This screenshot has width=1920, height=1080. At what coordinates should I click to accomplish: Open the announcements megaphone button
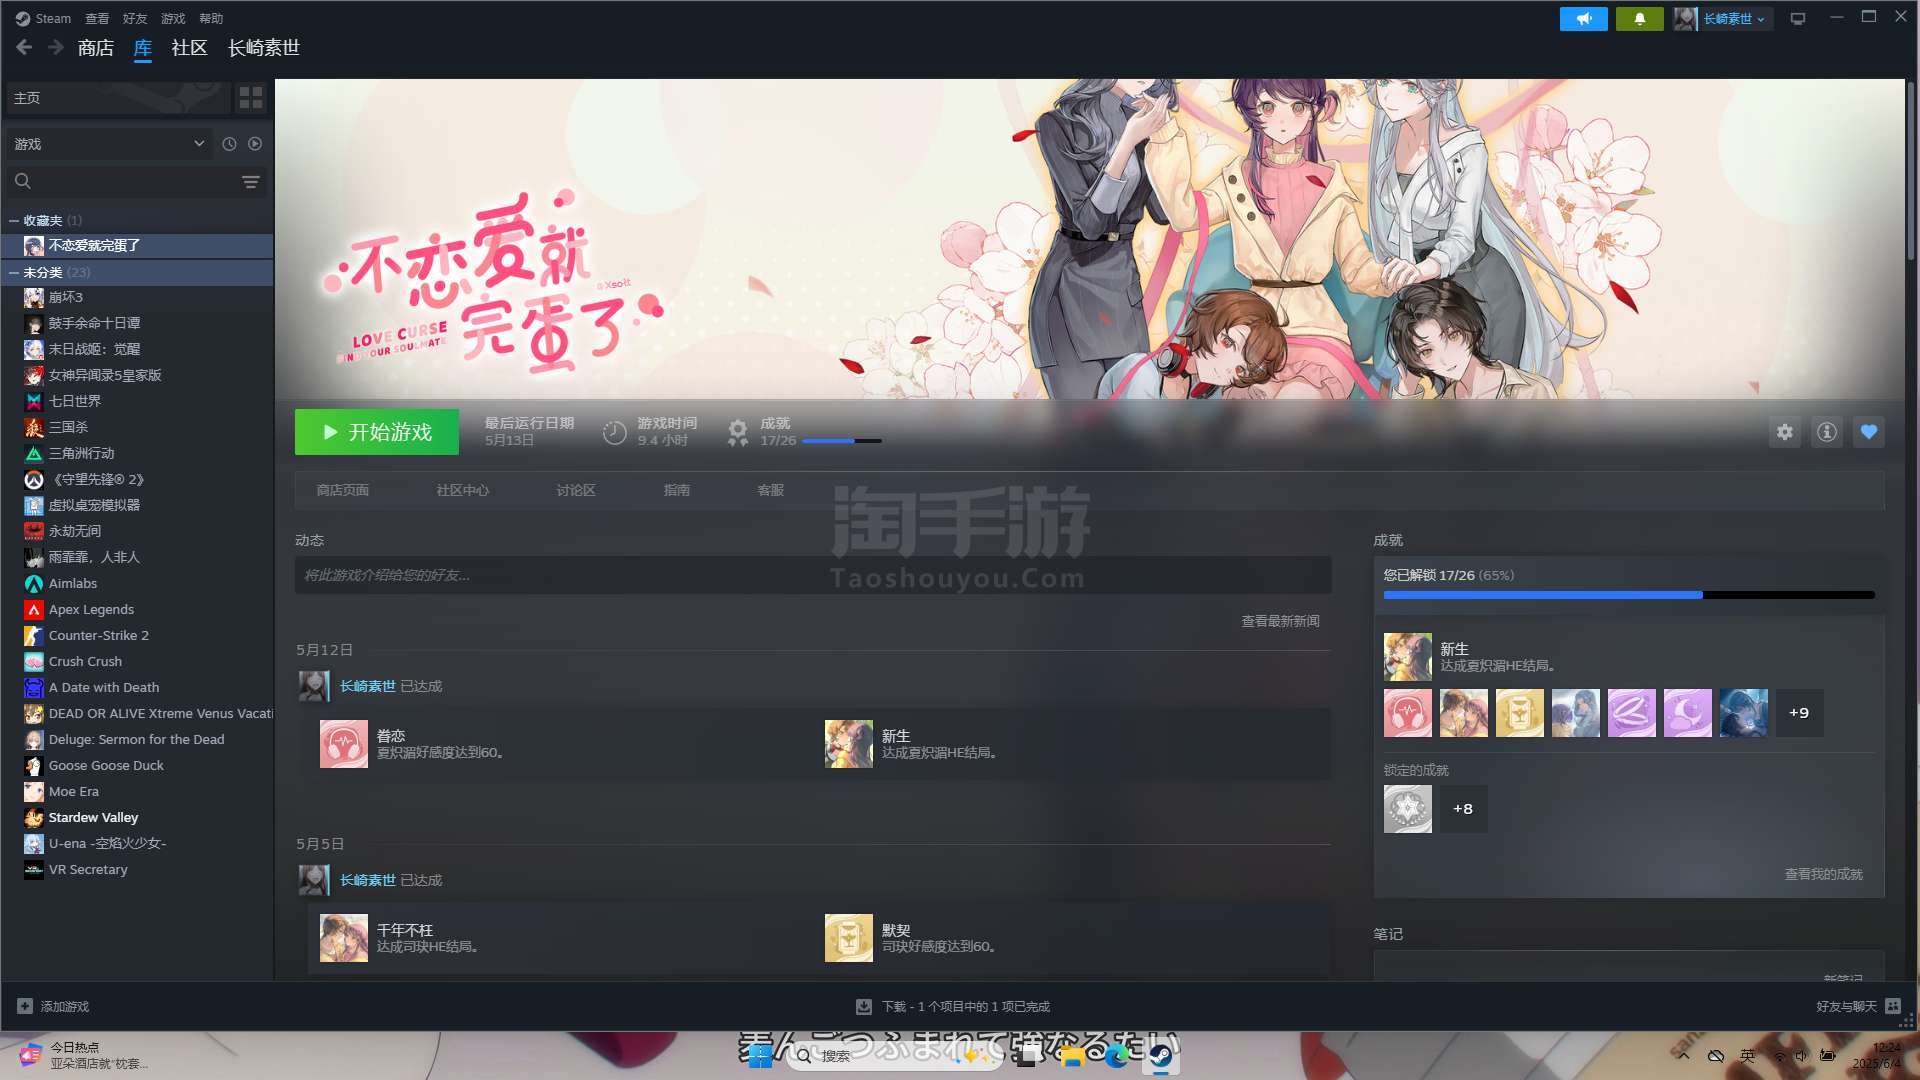(x=1583, y=18)
